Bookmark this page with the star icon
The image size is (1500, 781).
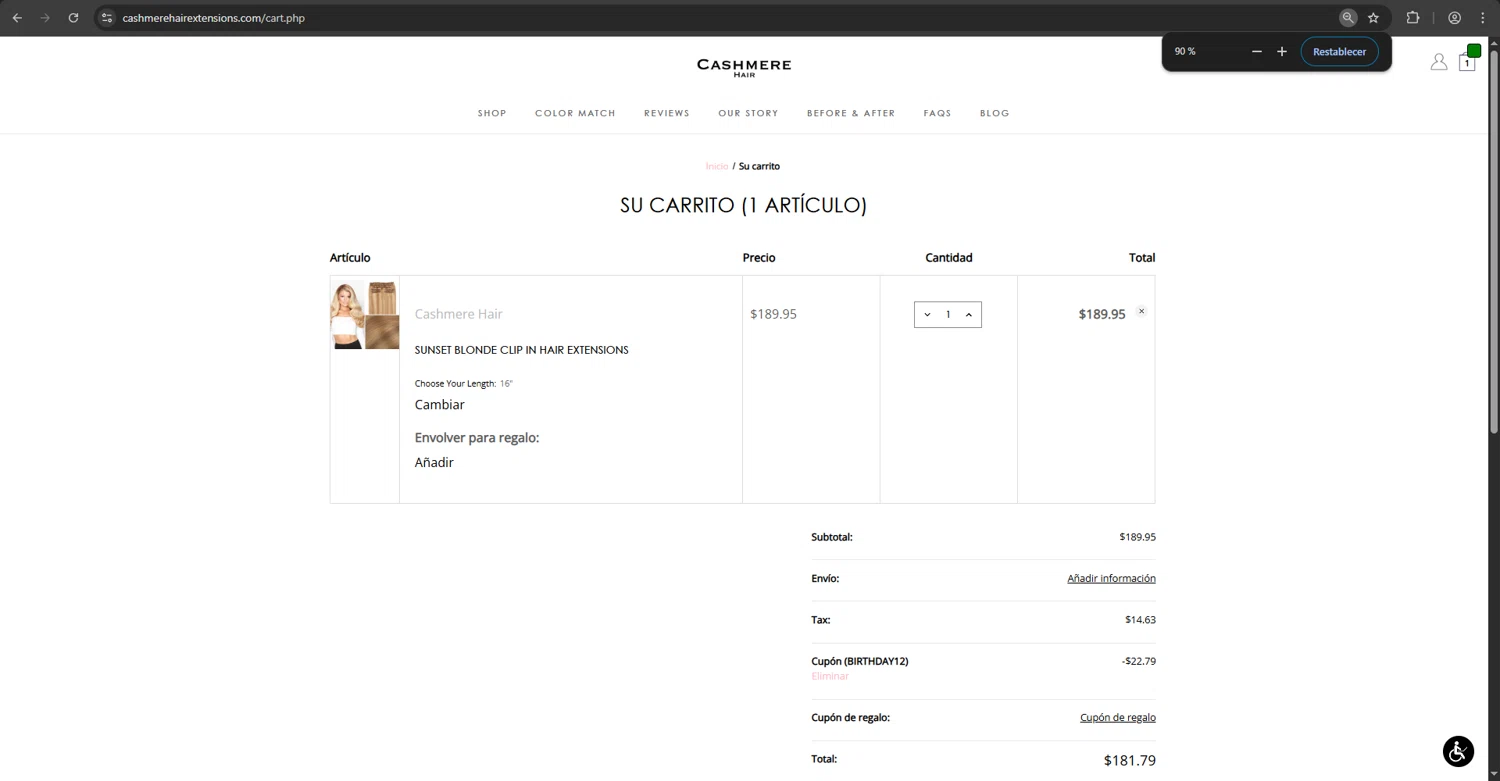(1373, 18)
